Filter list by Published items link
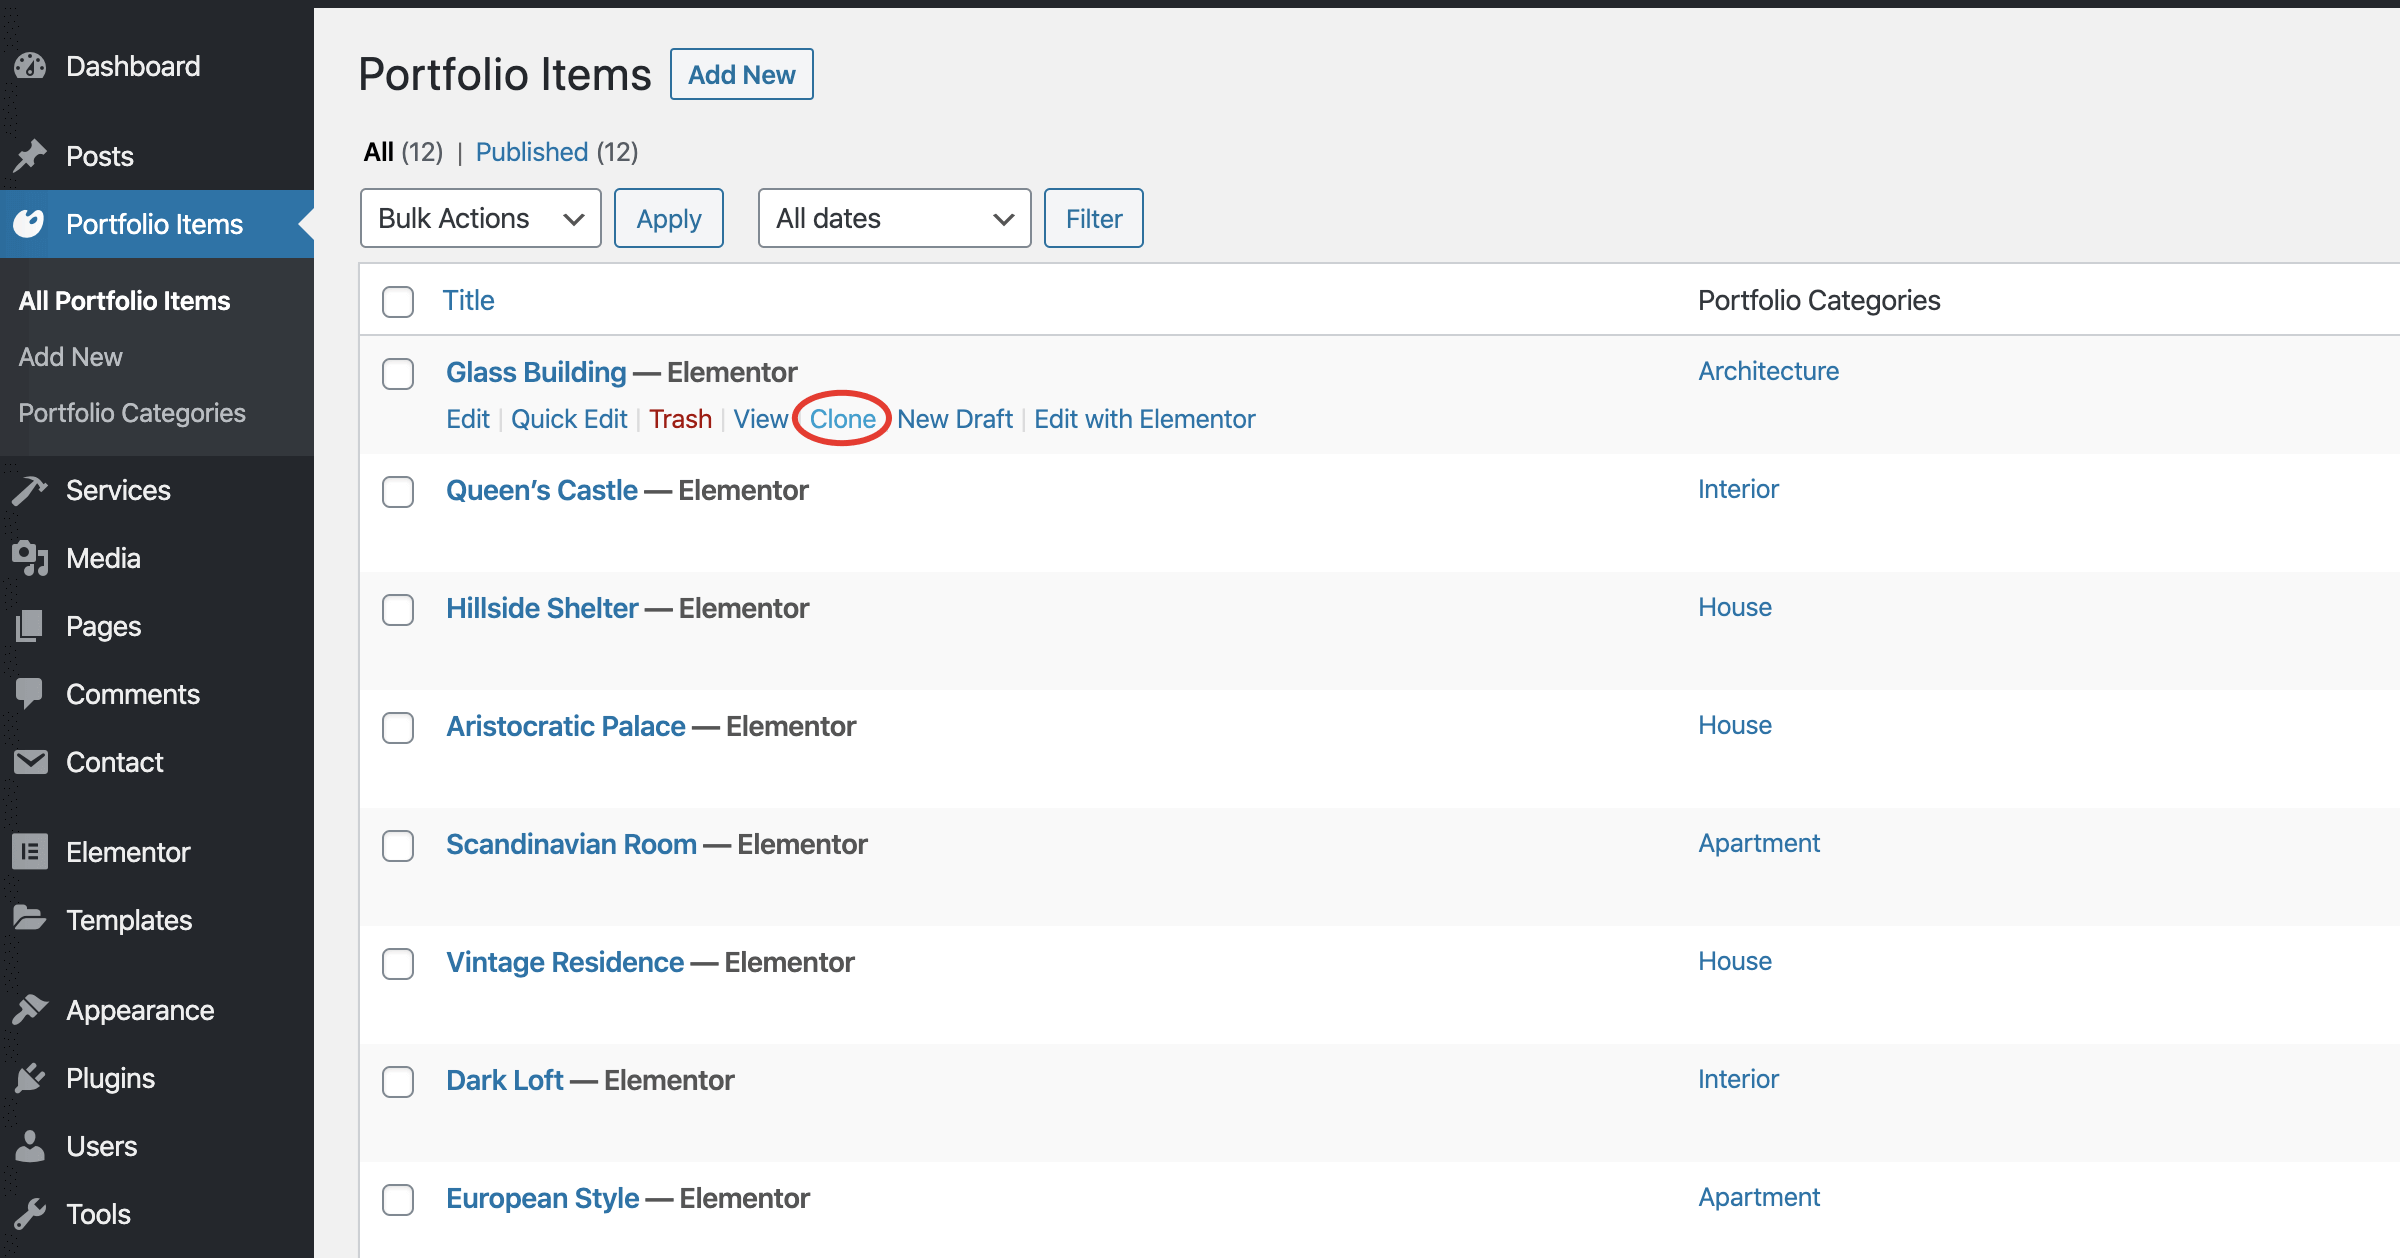The image size is (2400, 1258). coord(531,152)
